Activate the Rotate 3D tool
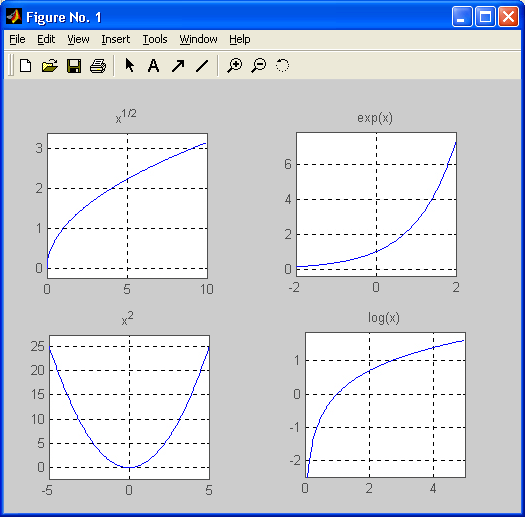This screenshot has width=525, height=517. [282, 65]
